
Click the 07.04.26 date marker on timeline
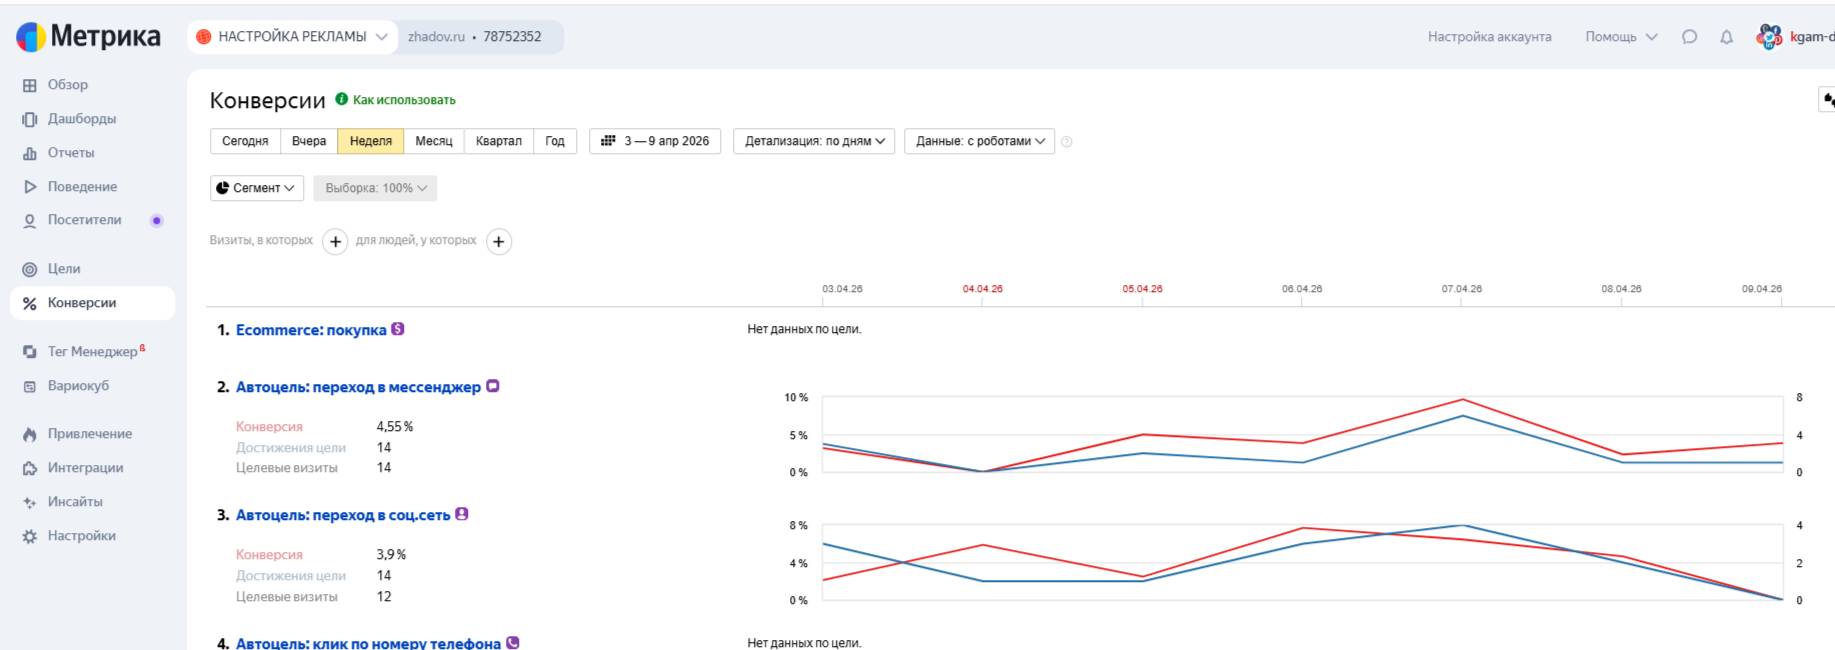[1461, 289]
